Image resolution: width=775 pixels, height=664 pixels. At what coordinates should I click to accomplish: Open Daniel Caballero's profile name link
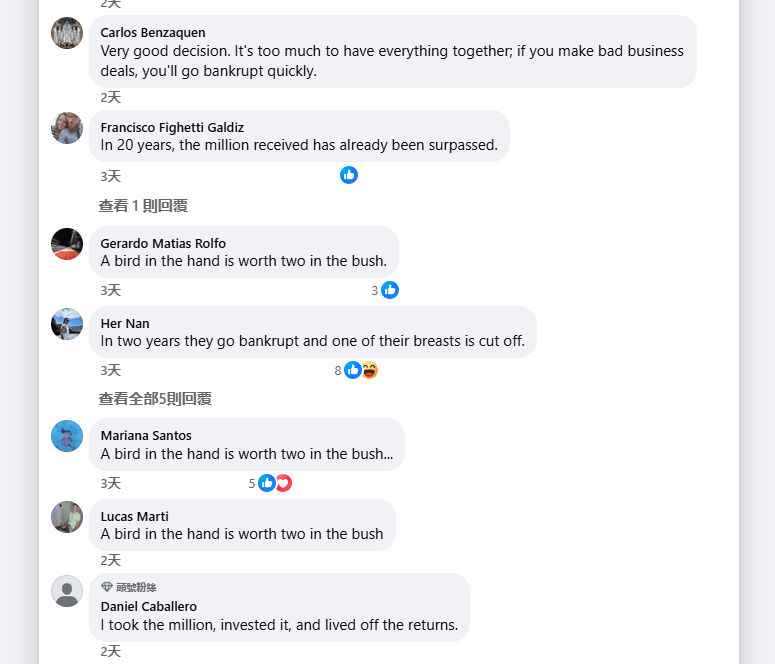pyautogui.click(x=149, y=606)
